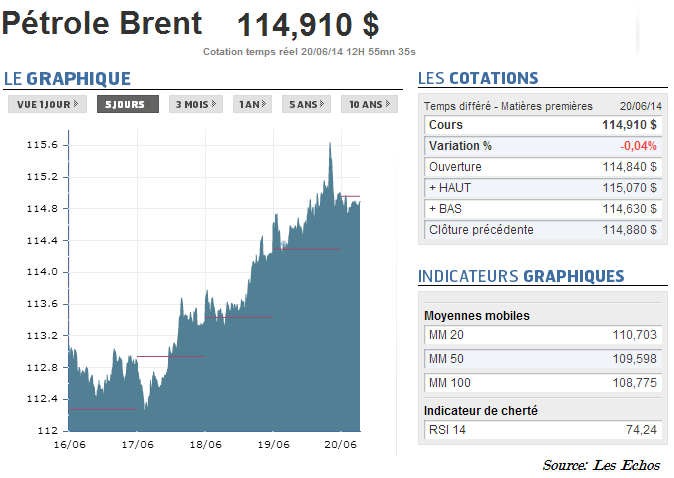674x478 pixels.
Task: Click the chart peak on 19/06 afternoon
Action: click(330, 145)
